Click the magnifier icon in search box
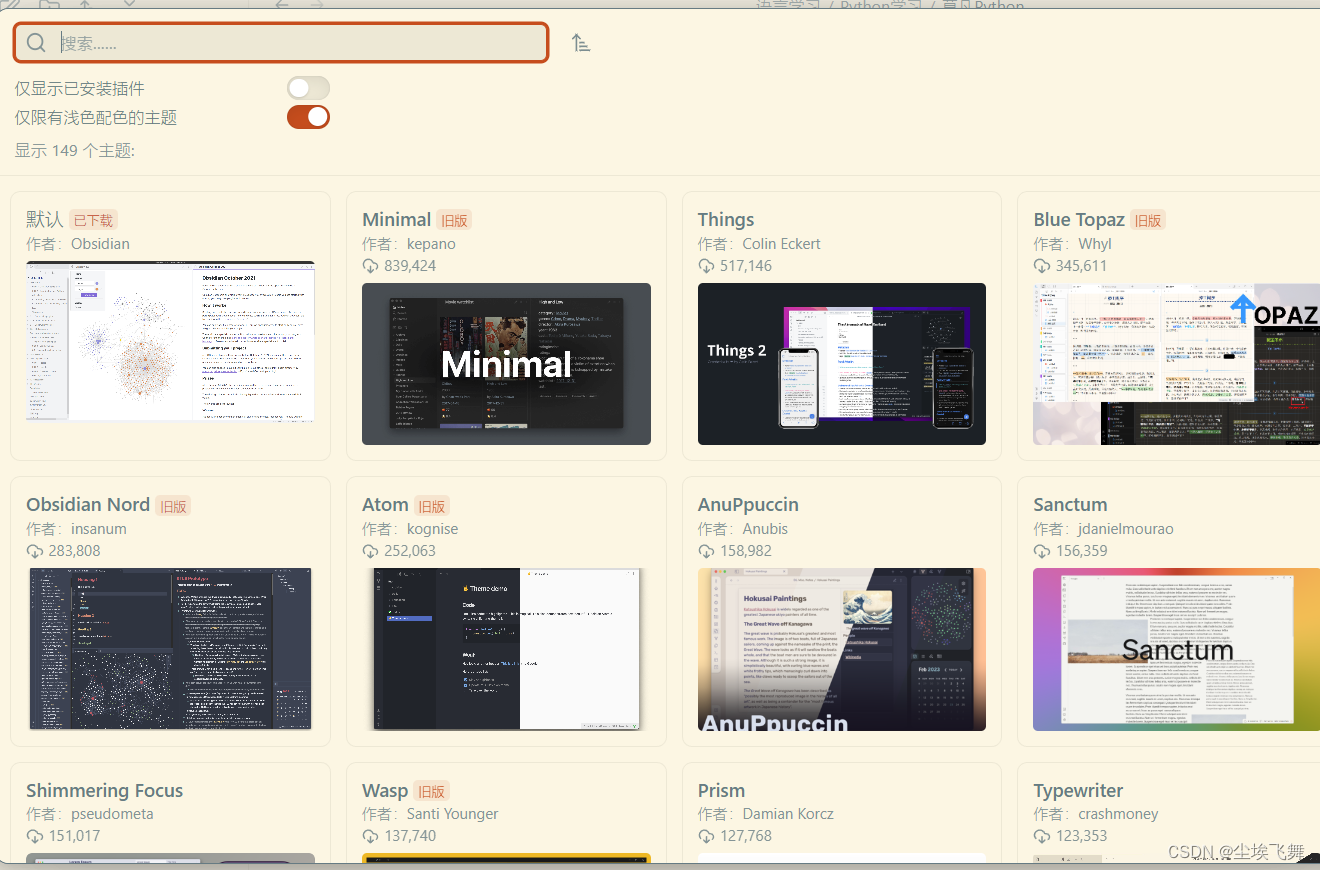 (37, 42)
